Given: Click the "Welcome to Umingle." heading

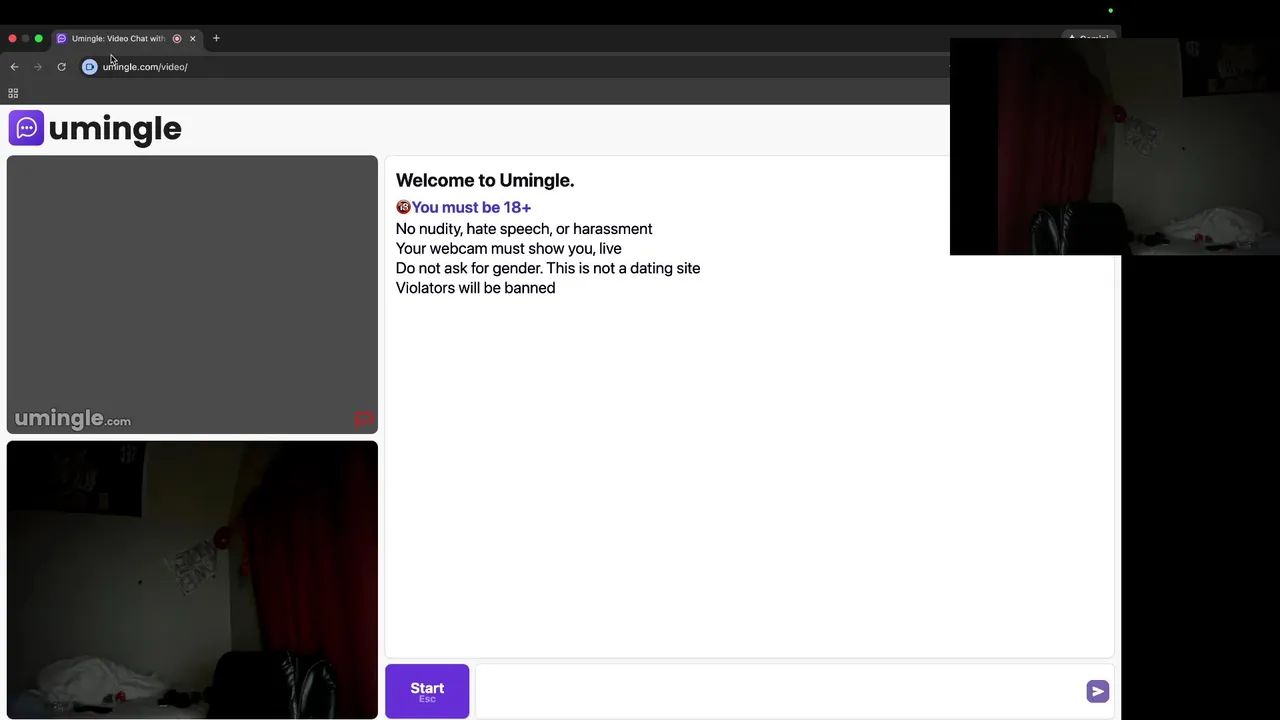Looking at the screenshot, I should coord(485,181).
